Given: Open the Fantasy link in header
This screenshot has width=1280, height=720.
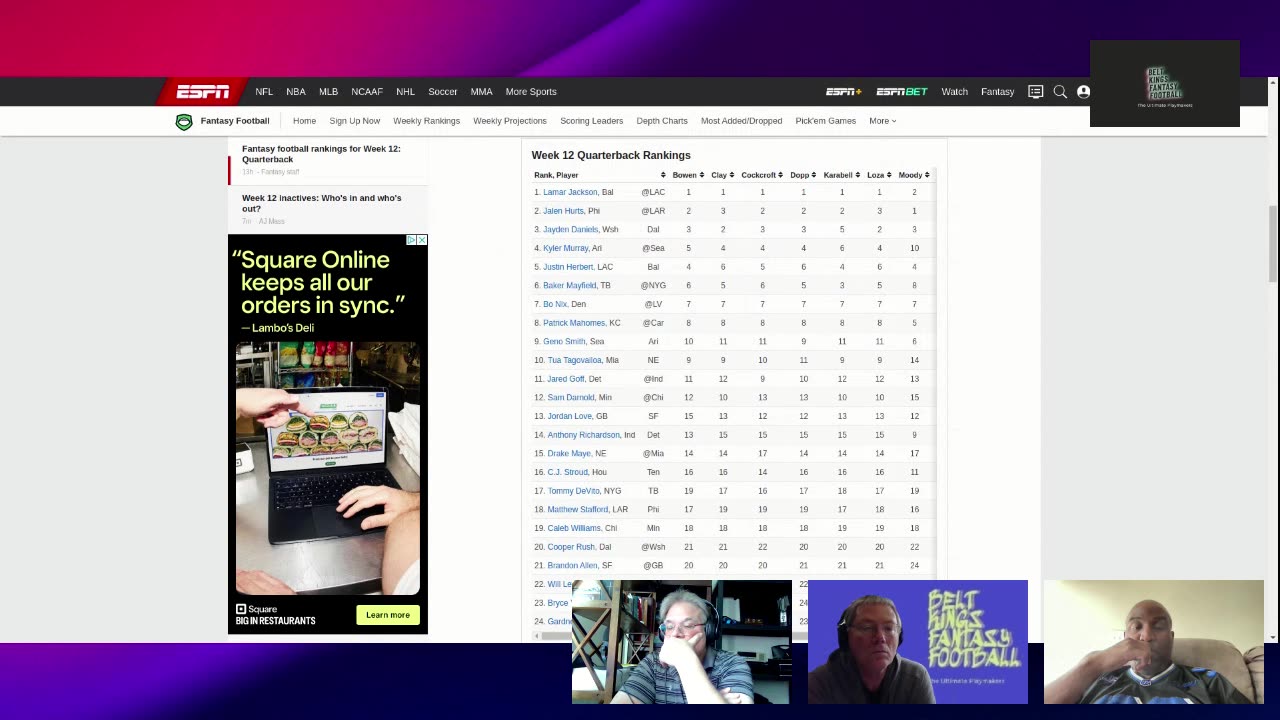Looking at the screenshot, I should coord(997,92).
